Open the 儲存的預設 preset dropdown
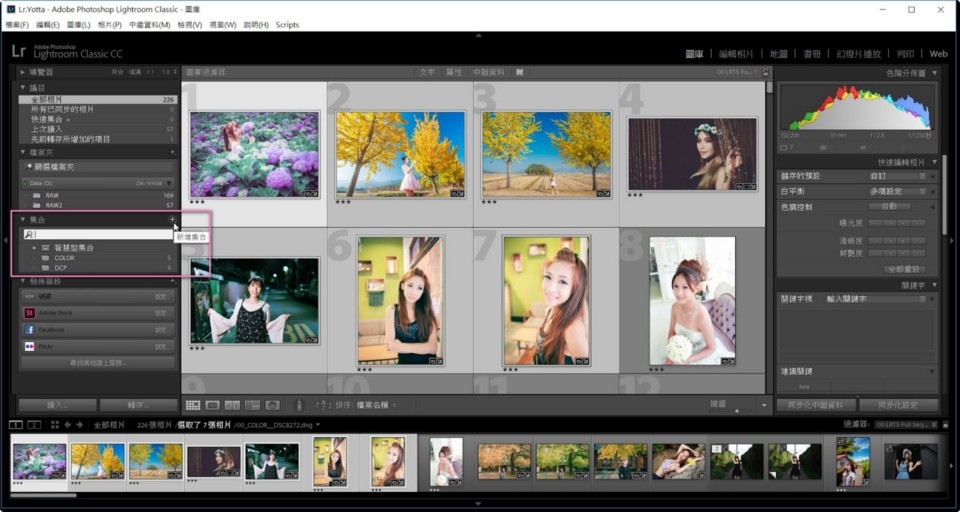Screen dimensions: 960x512 [x=898, y=176]
